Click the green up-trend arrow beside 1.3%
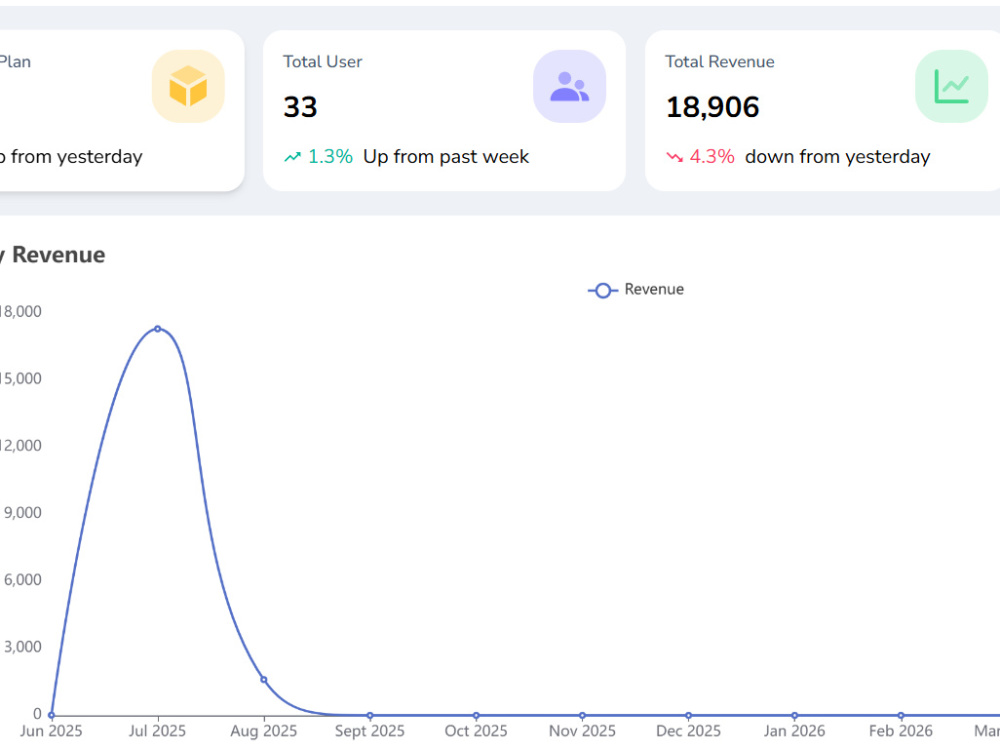 coord(292,157)
